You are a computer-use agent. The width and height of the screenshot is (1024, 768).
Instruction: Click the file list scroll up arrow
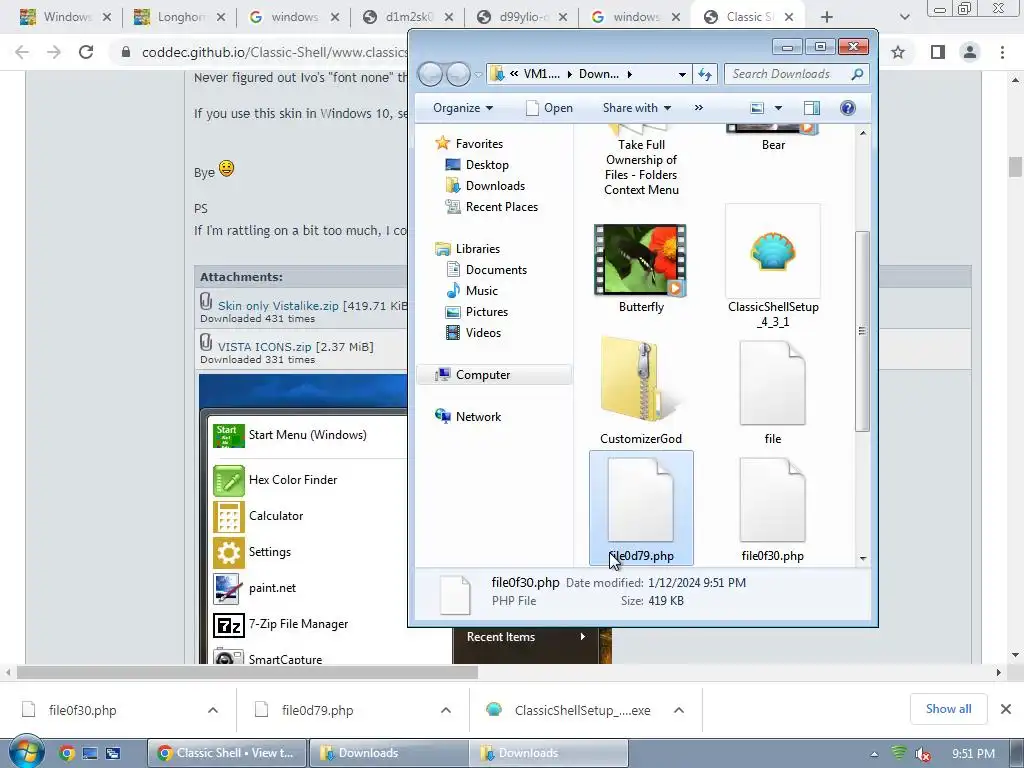(x=863, y=133)
